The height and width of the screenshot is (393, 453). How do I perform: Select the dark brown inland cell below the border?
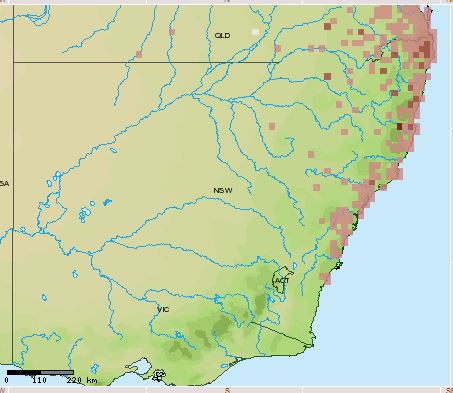click(327, 77)
